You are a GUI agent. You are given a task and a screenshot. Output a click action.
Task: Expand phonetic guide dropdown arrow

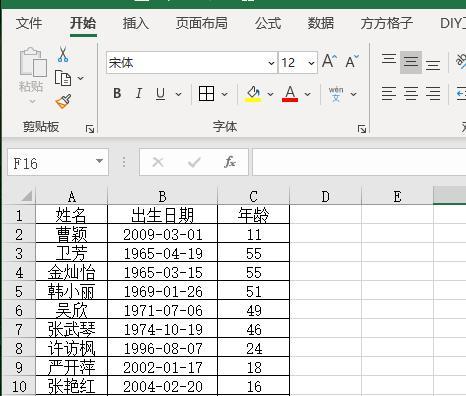pyautogui.click(x=353, y=94)
